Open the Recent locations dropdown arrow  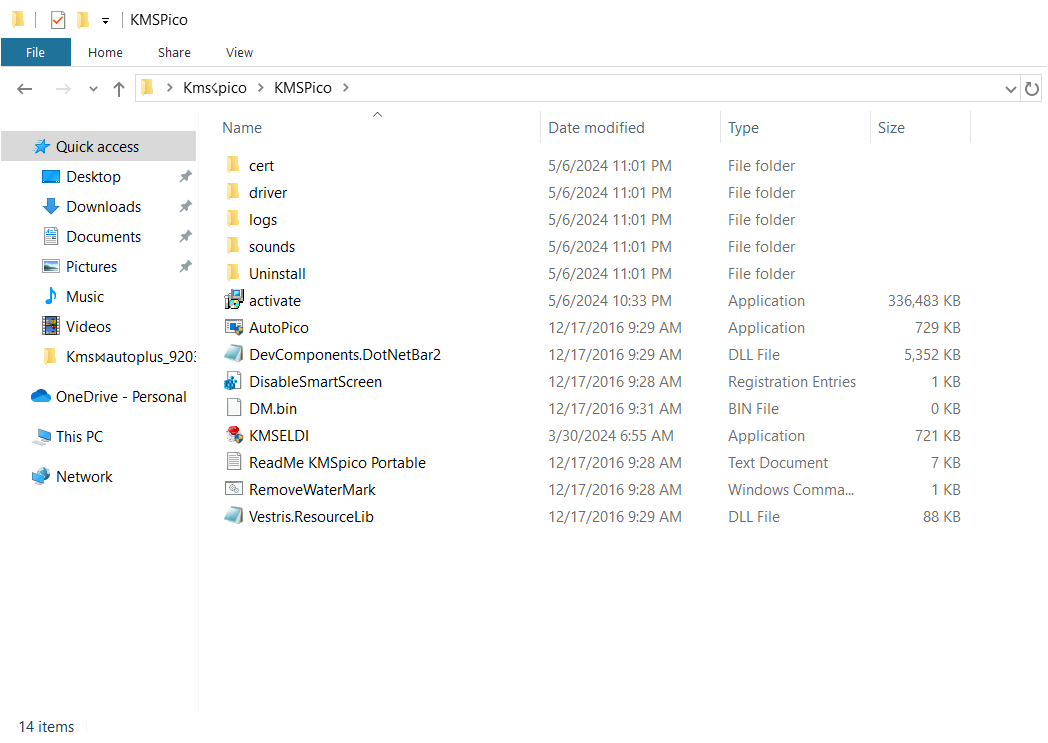pyautogui.click(x=94, y=89)
